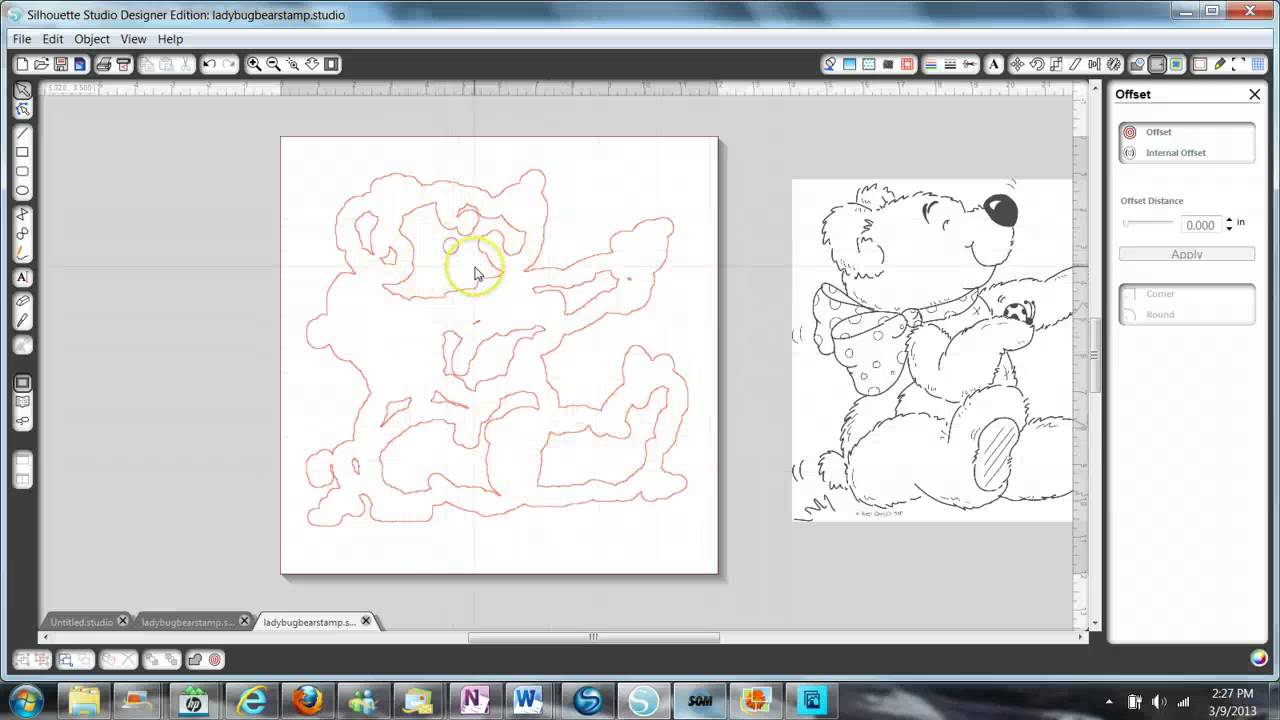Viewport: 1280px width, 720px height.
Task: Open the File menu
Action: [22, 39]
